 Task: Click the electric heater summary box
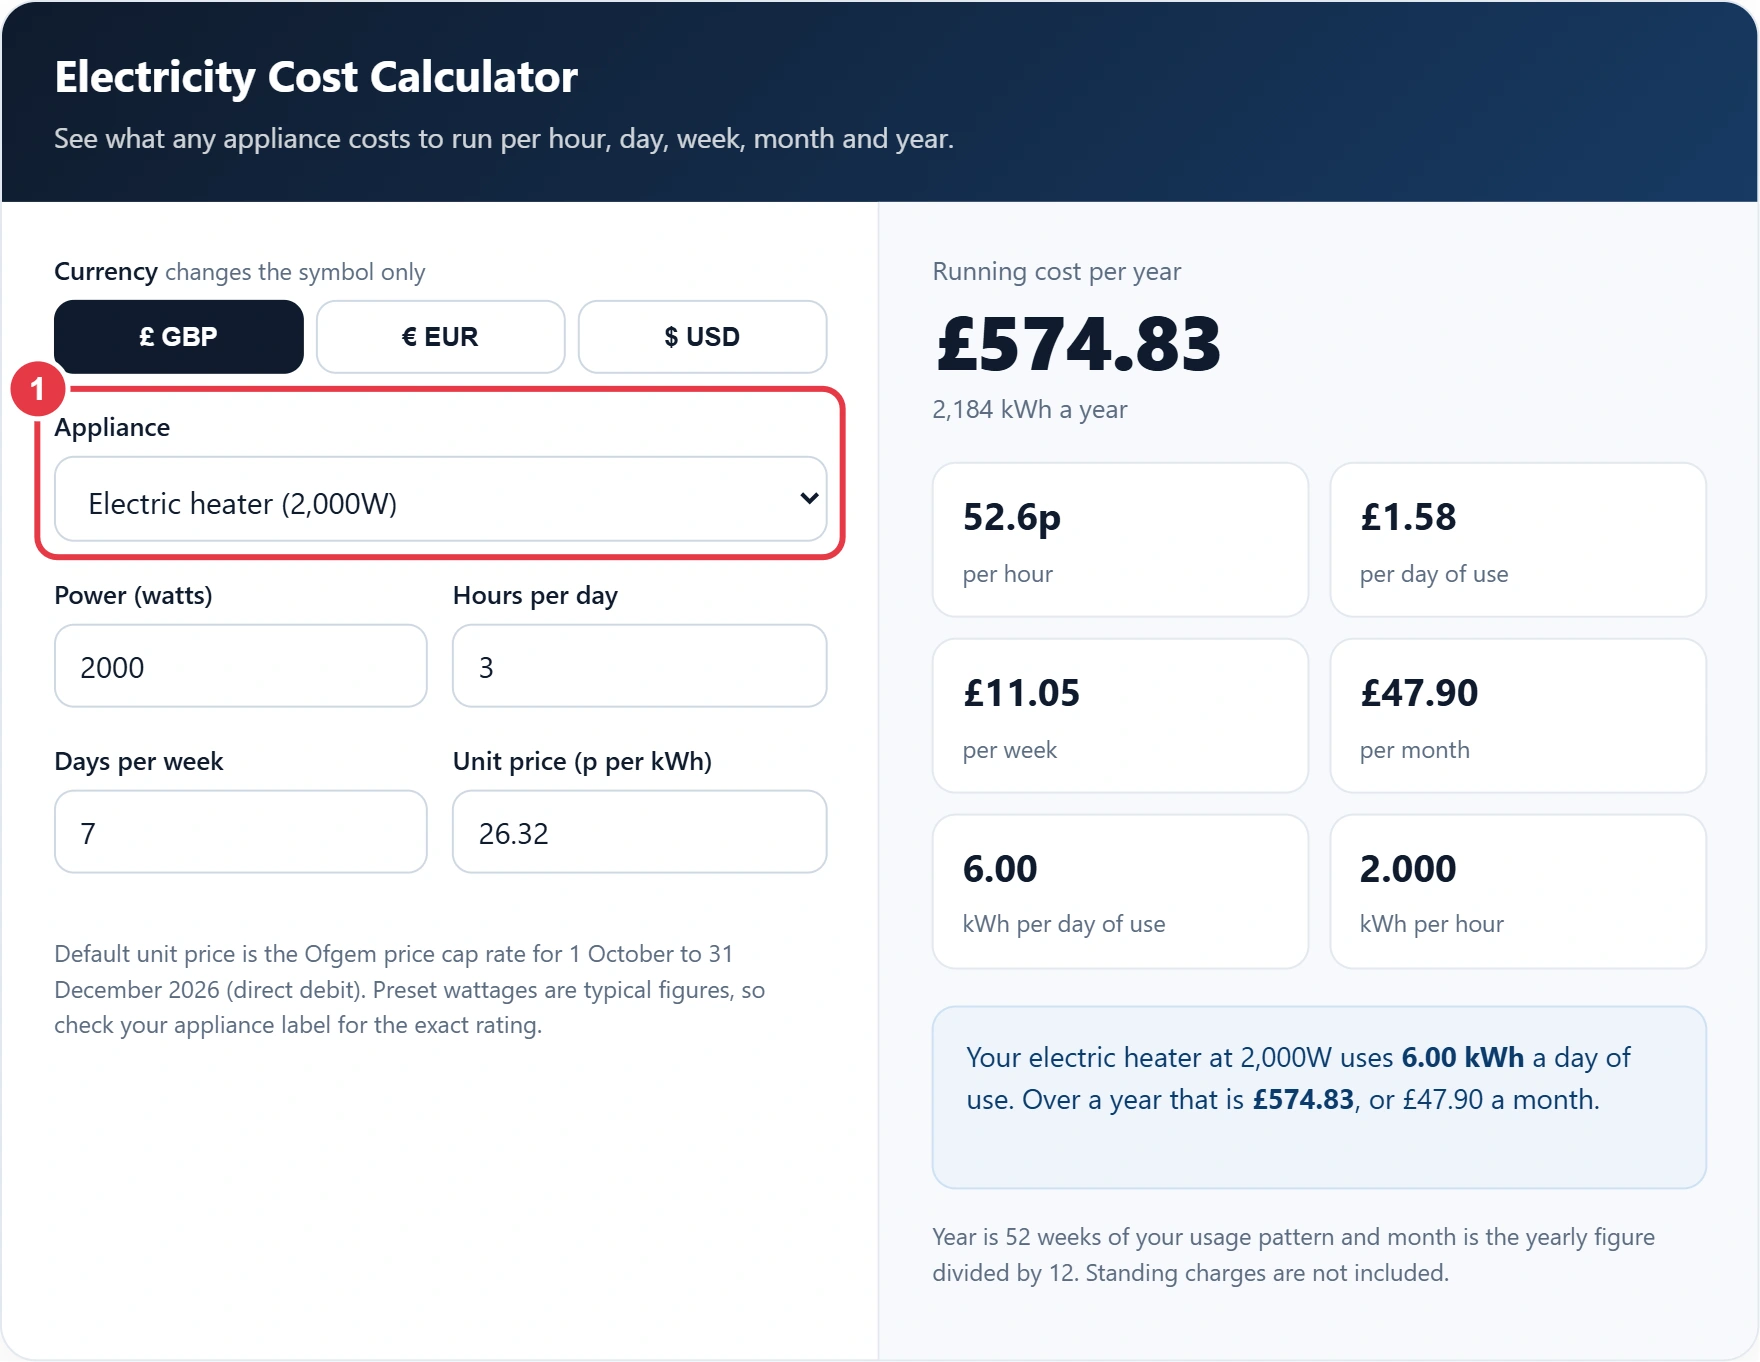coord(1319,1098)
